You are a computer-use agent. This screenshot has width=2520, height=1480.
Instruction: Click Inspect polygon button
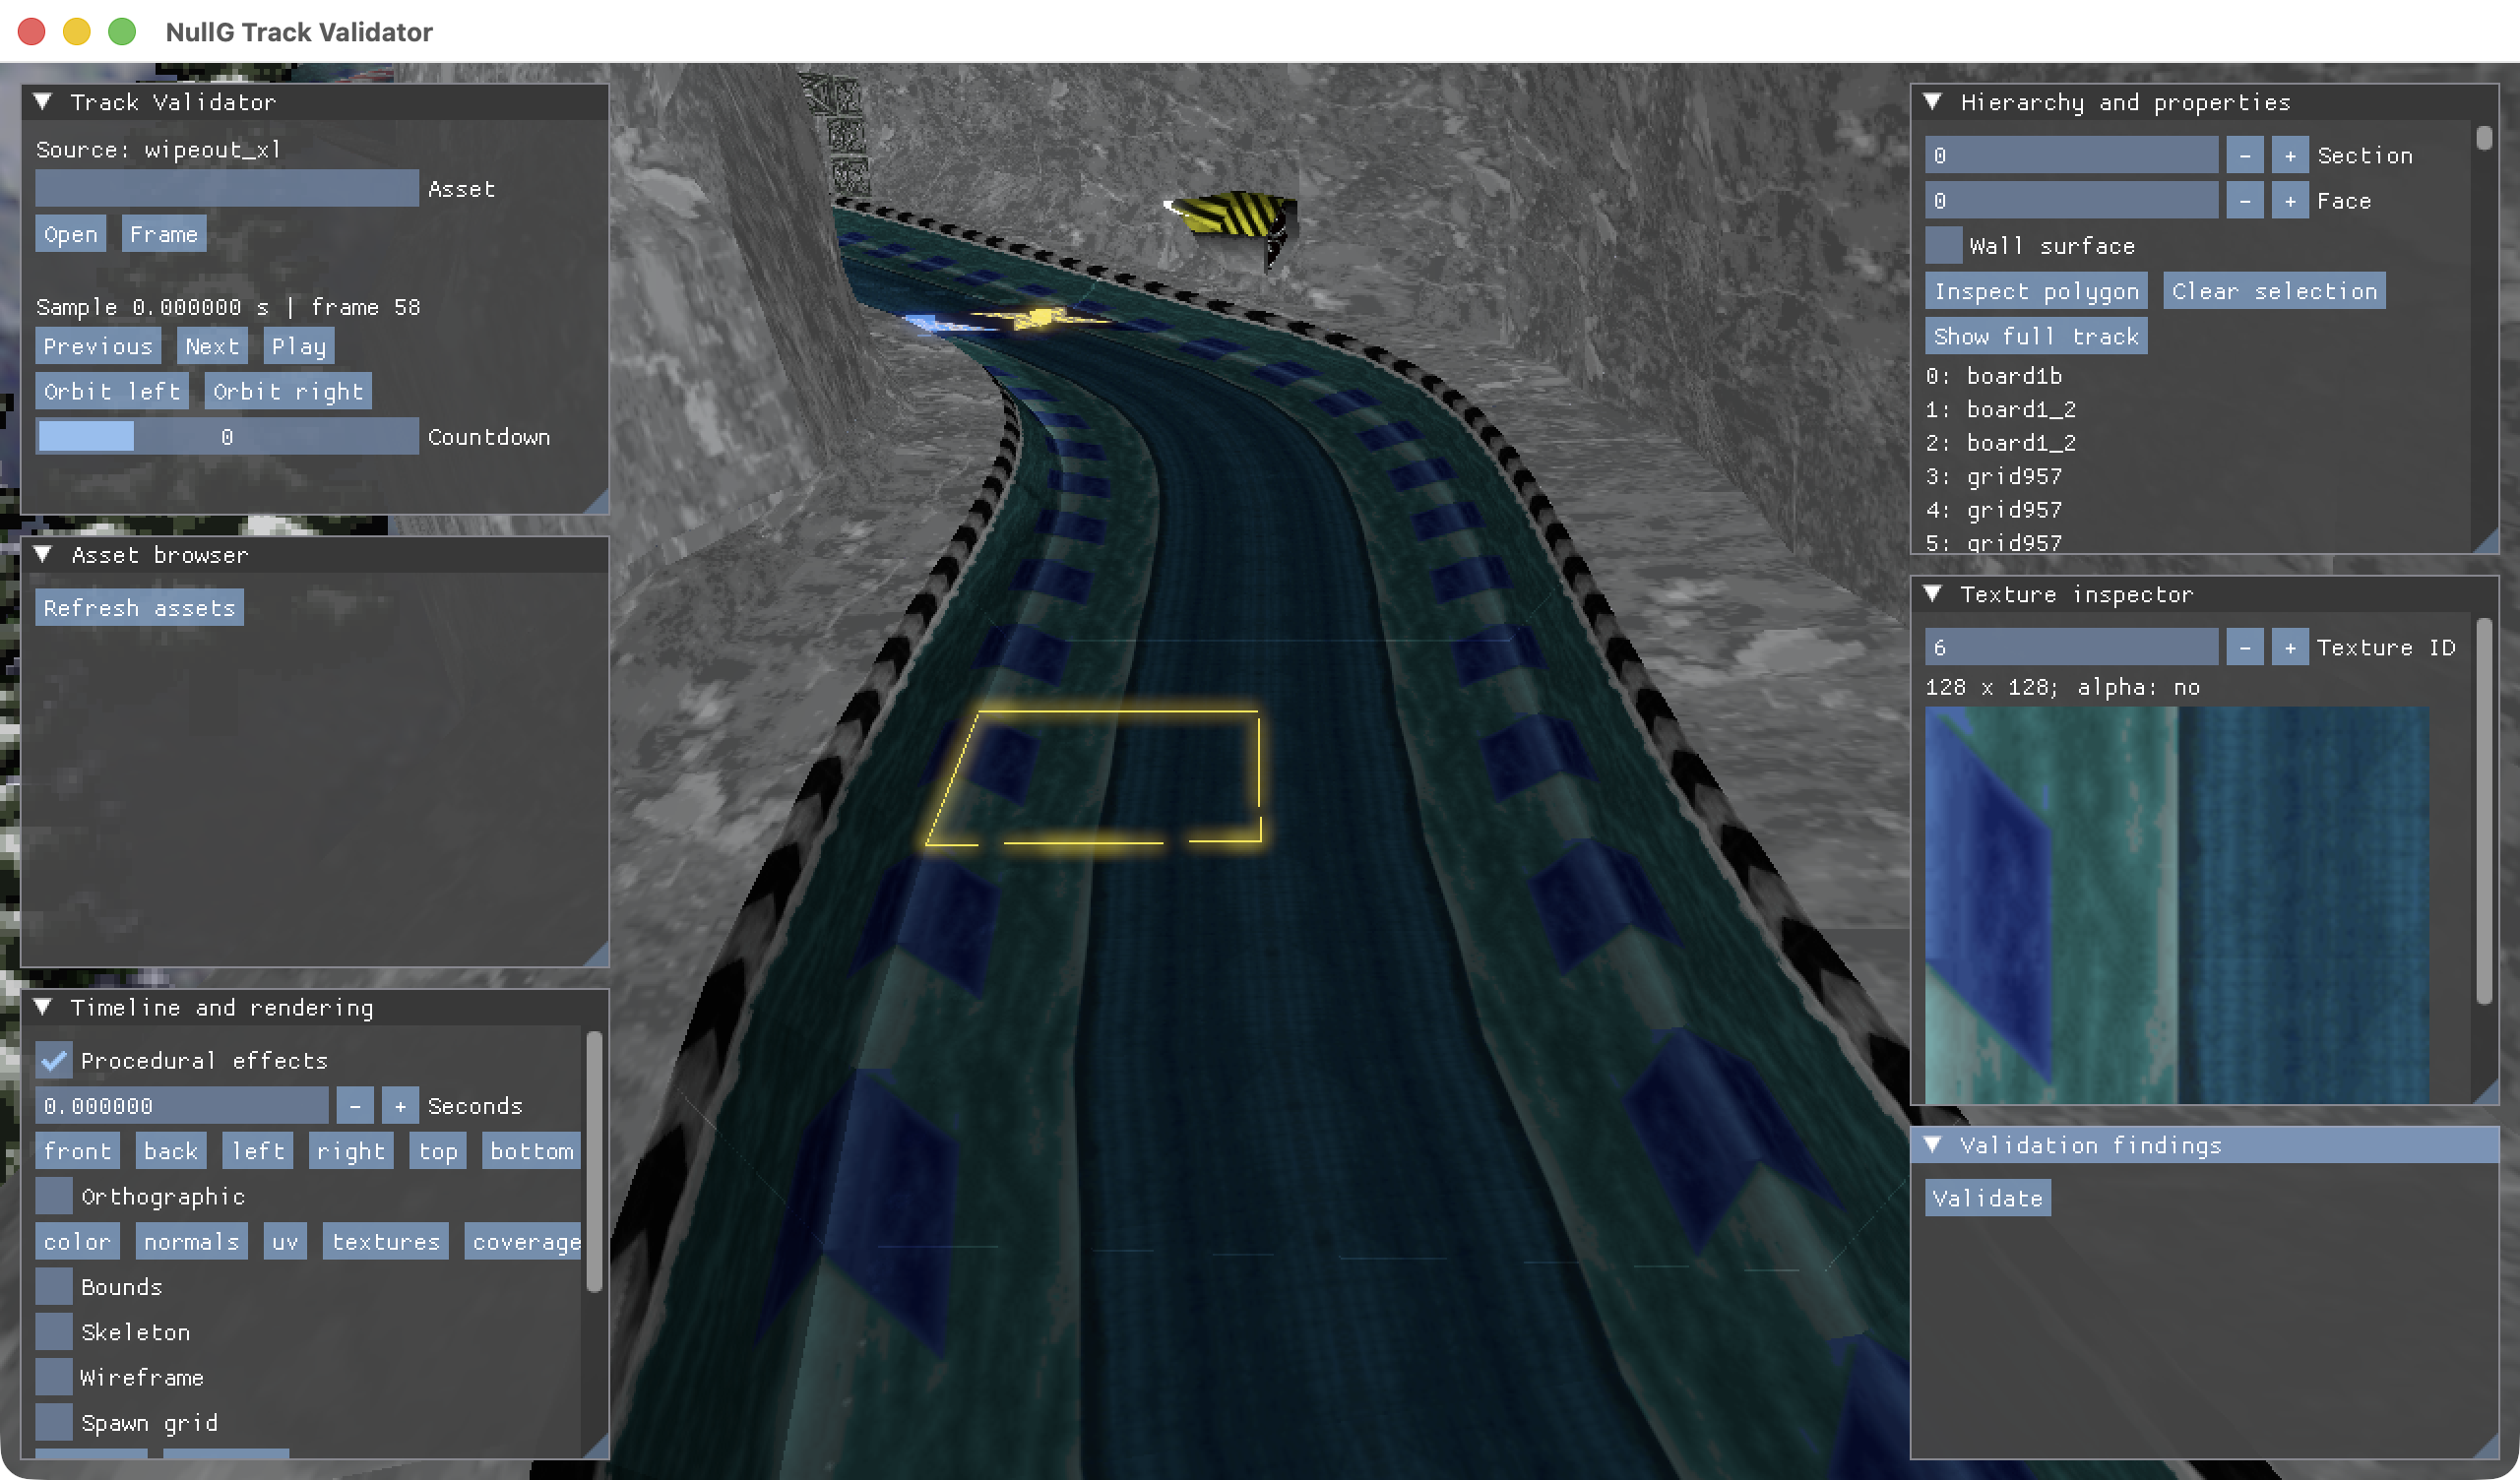click(2036, 291)
